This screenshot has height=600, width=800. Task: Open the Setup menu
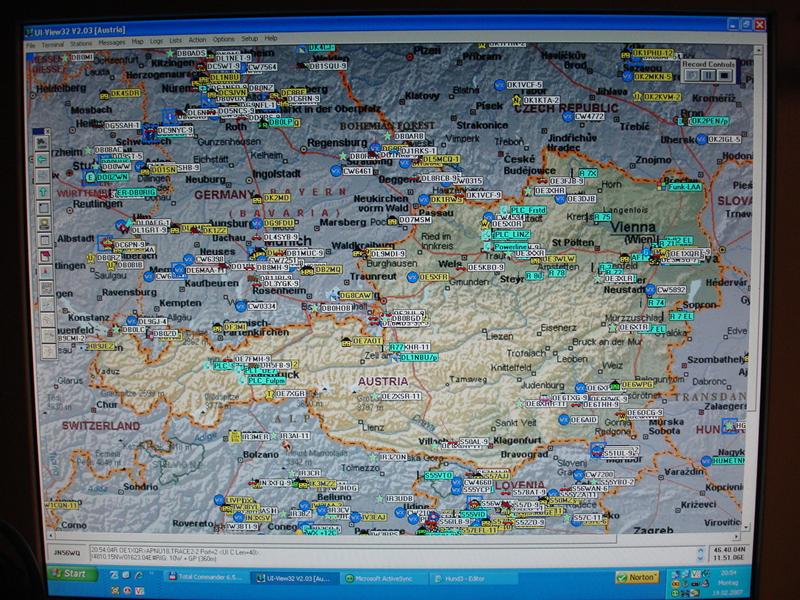pyautogui.click(x=249, y=39)
